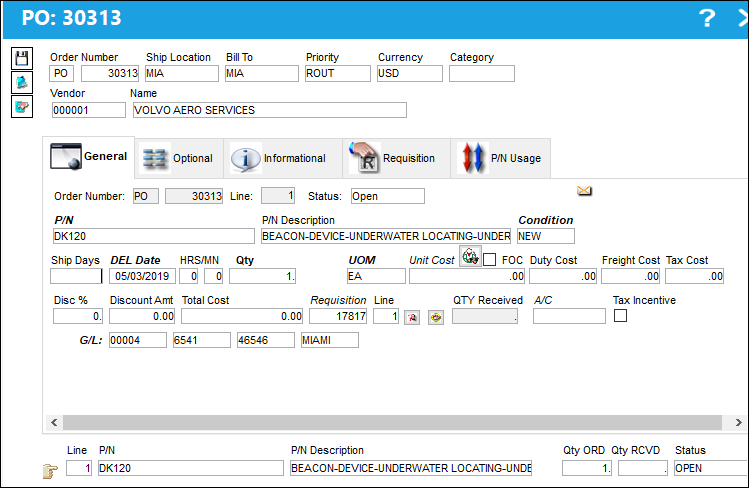Click the save floppy disk icon
The width and height of the screenshot is (749, 488).
pos(22,58)
